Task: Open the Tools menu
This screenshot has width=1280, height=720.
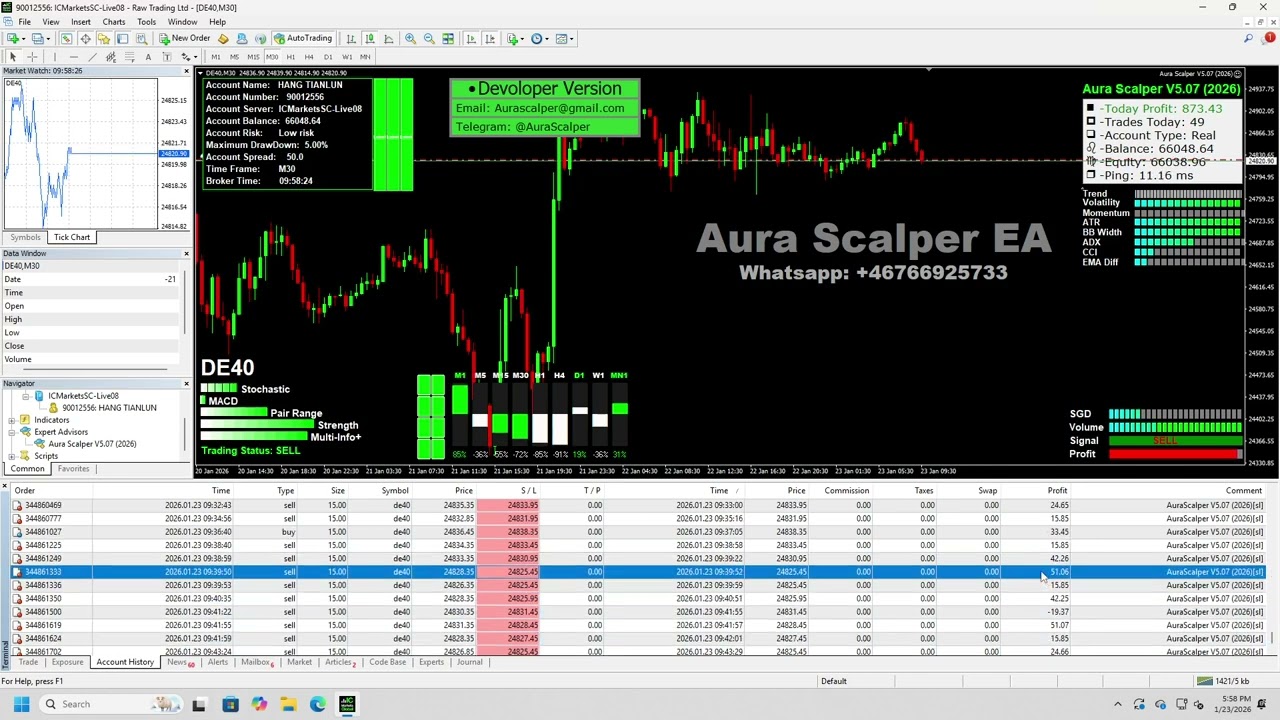Action: 146,21
